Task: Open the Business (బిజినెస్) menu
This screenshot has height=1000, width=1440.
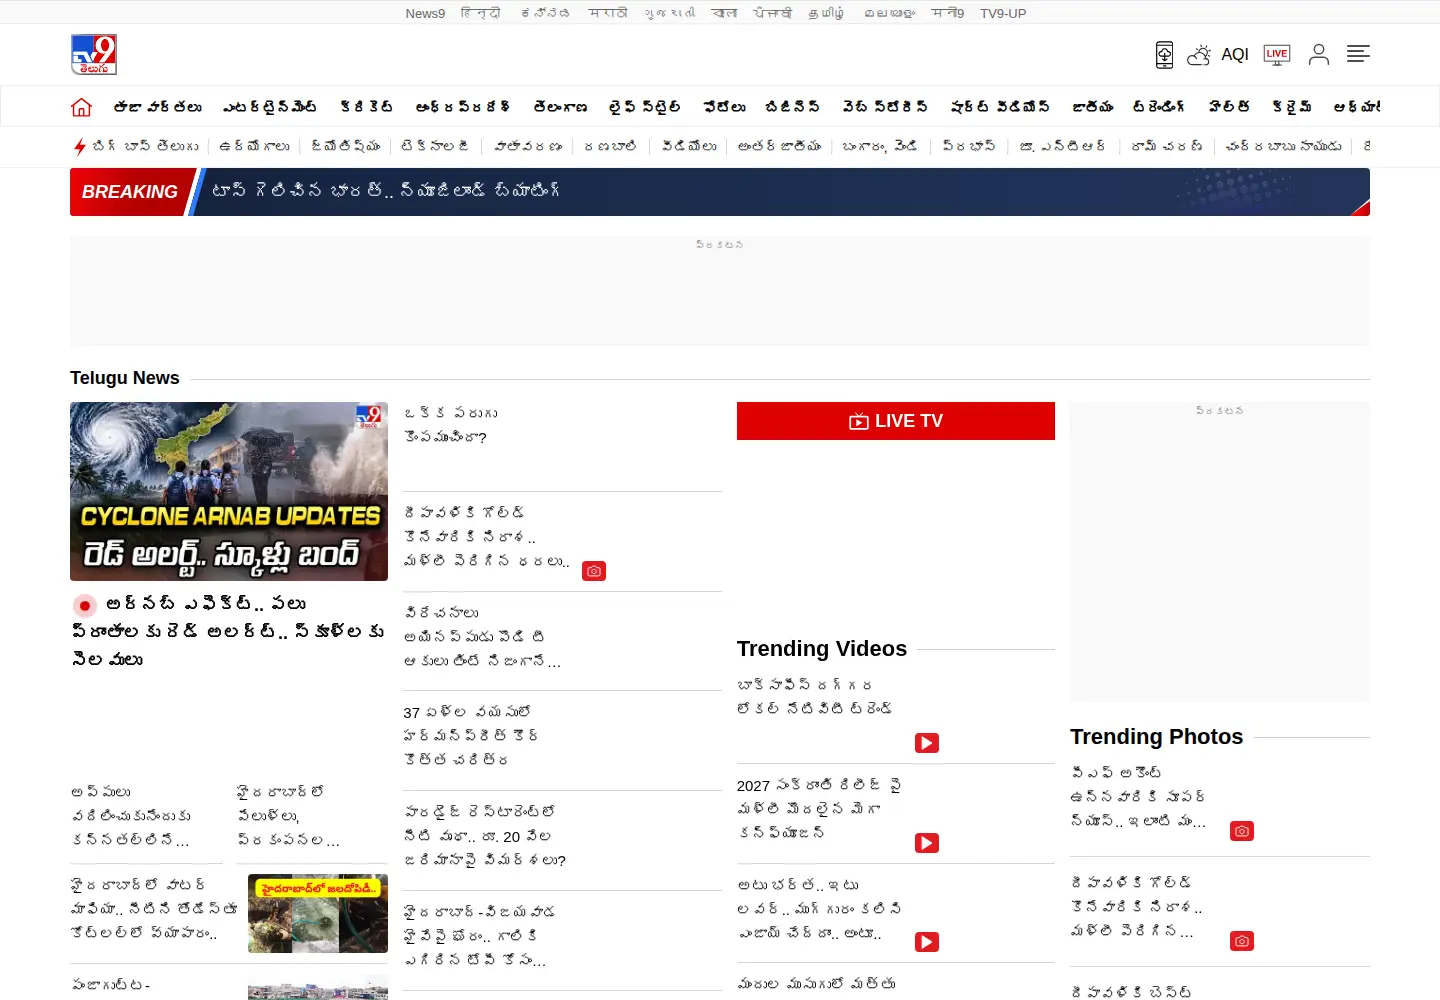Action: (793, 107)
